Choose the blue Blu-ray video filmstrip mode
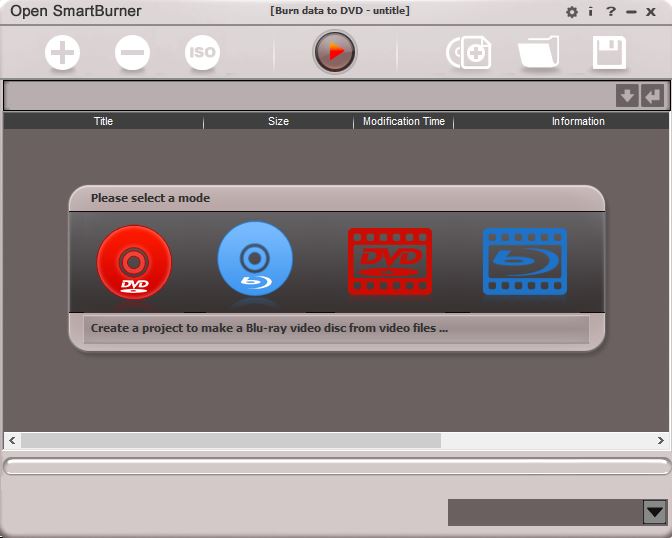This screenshot has width=672, height=538. [525, 261]
